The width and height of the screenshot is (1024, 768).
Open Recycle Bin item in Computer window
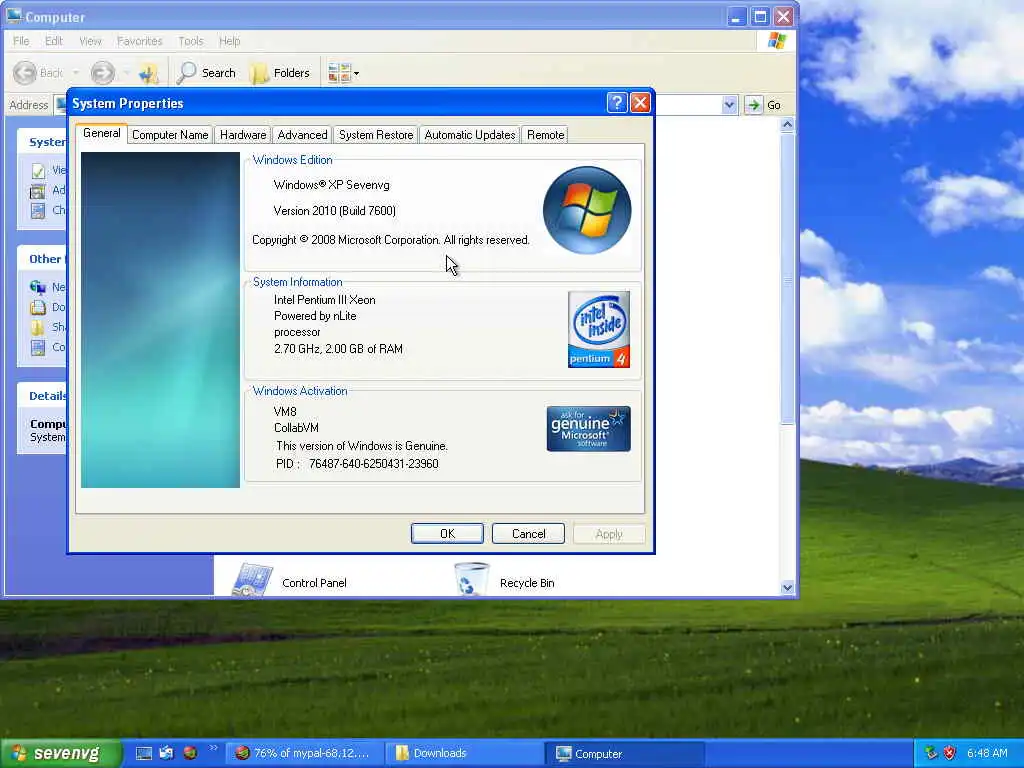point(504,580)
